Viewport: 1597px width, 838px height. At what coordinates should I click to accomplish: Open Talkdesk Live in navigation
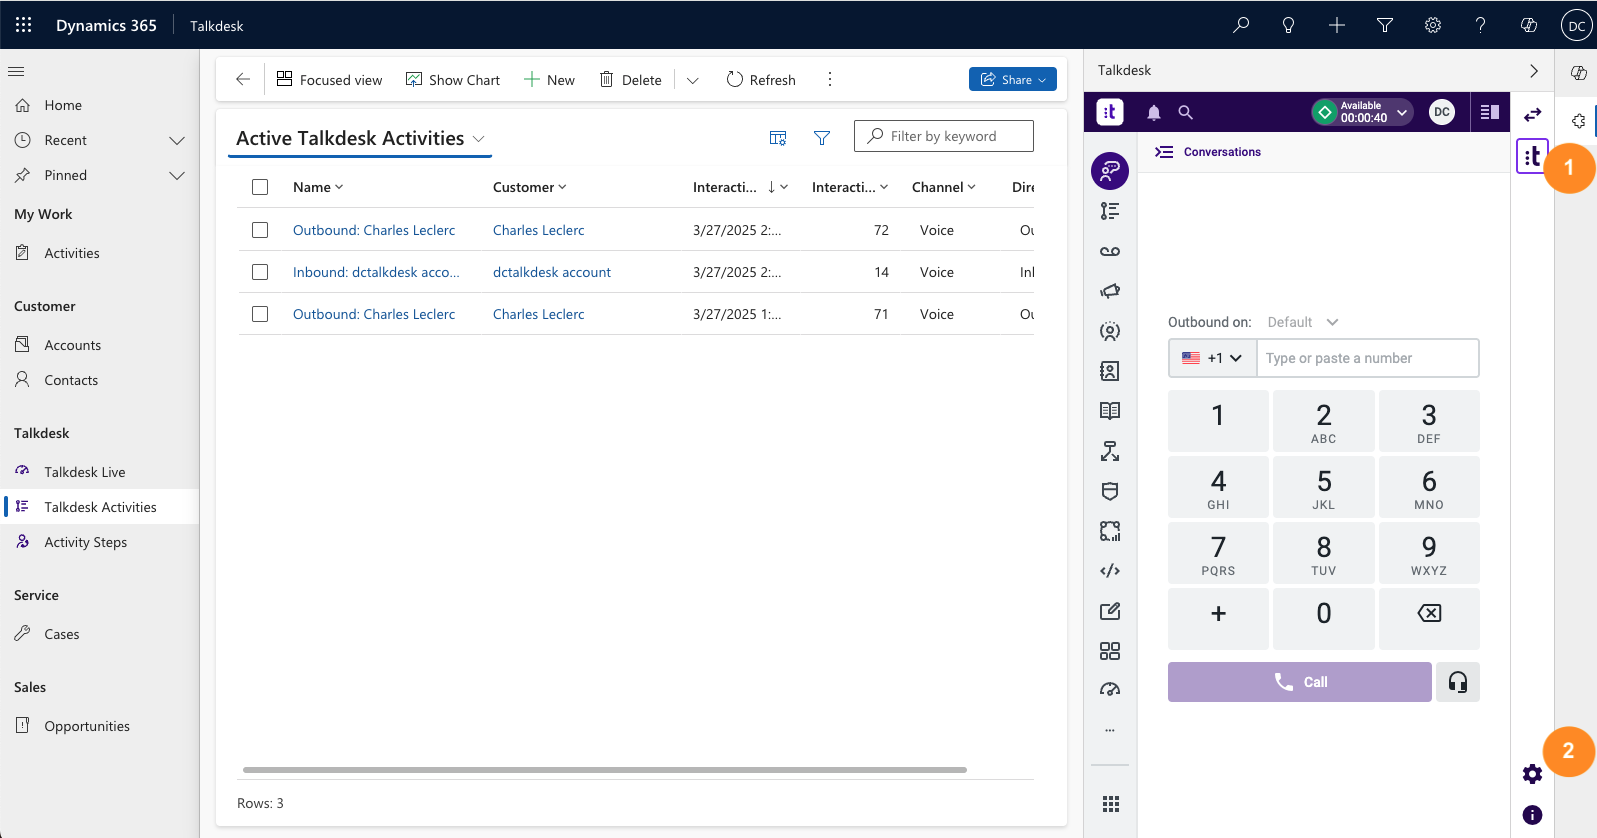click(x=84, y=472)
